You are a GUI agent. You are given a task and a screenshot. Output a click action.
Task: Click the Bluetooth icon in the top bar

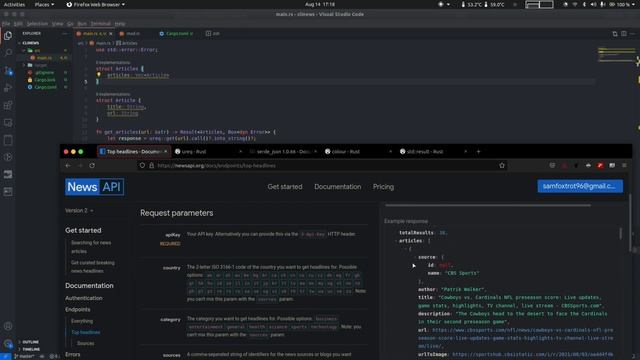584,4
